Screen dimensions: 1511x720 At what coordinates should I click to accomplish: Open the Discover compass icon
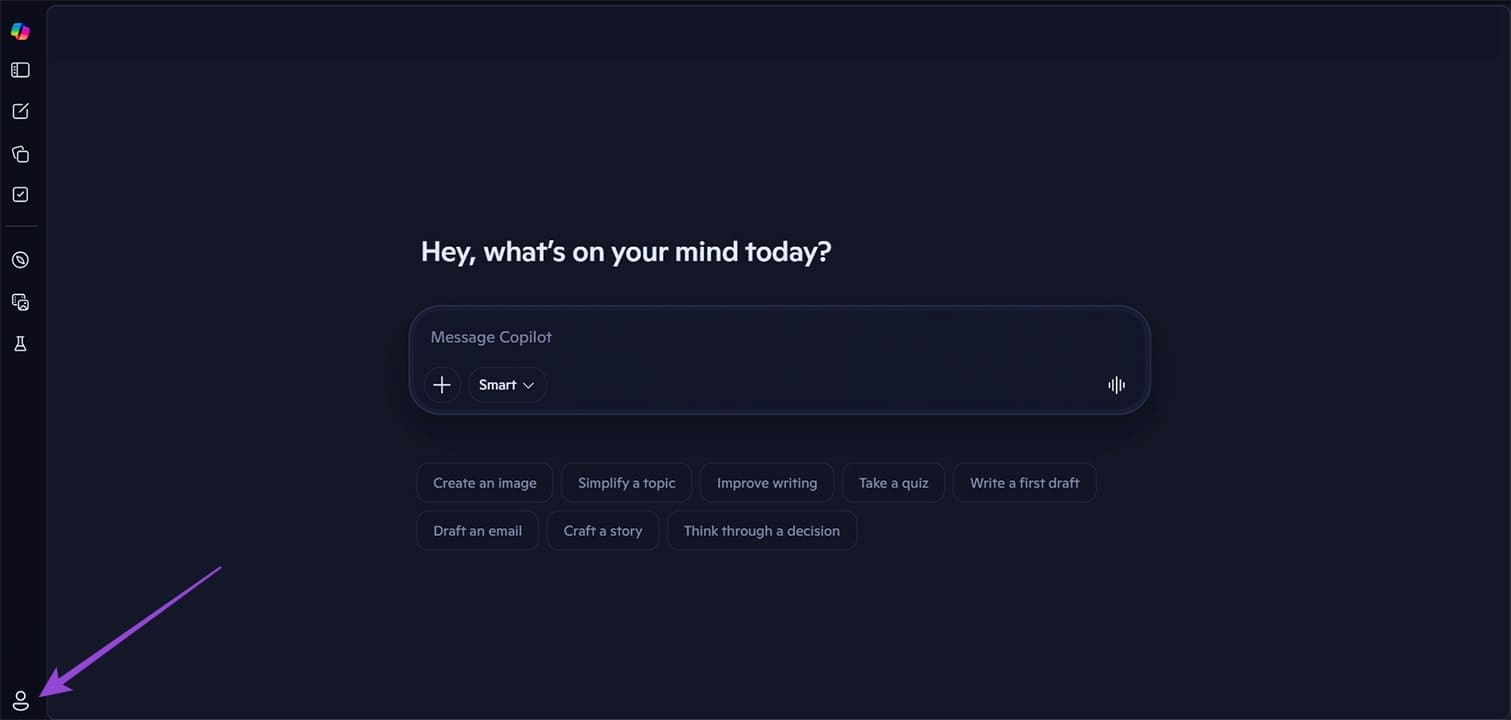[x=20, y=260]
